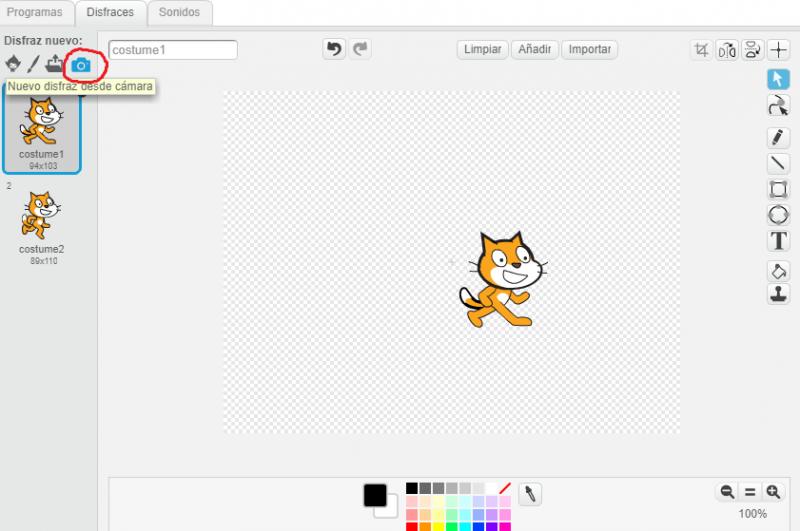Pick the bright green palette swatch
This screenshot has width=800, height=531.
coord(452,527)
